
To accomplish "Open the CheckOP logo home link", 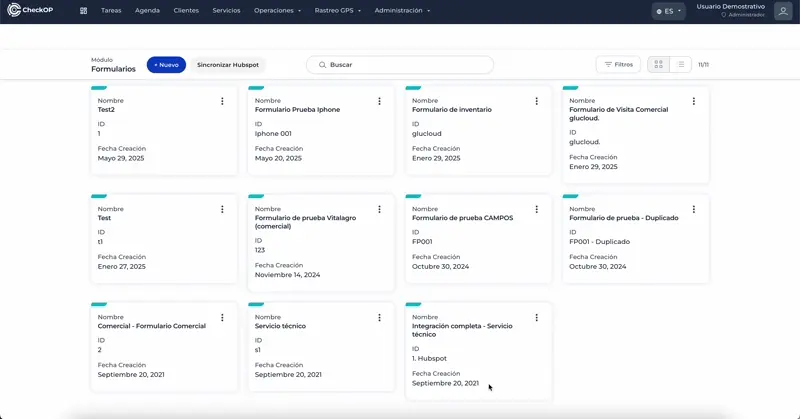I will point(30,10).
